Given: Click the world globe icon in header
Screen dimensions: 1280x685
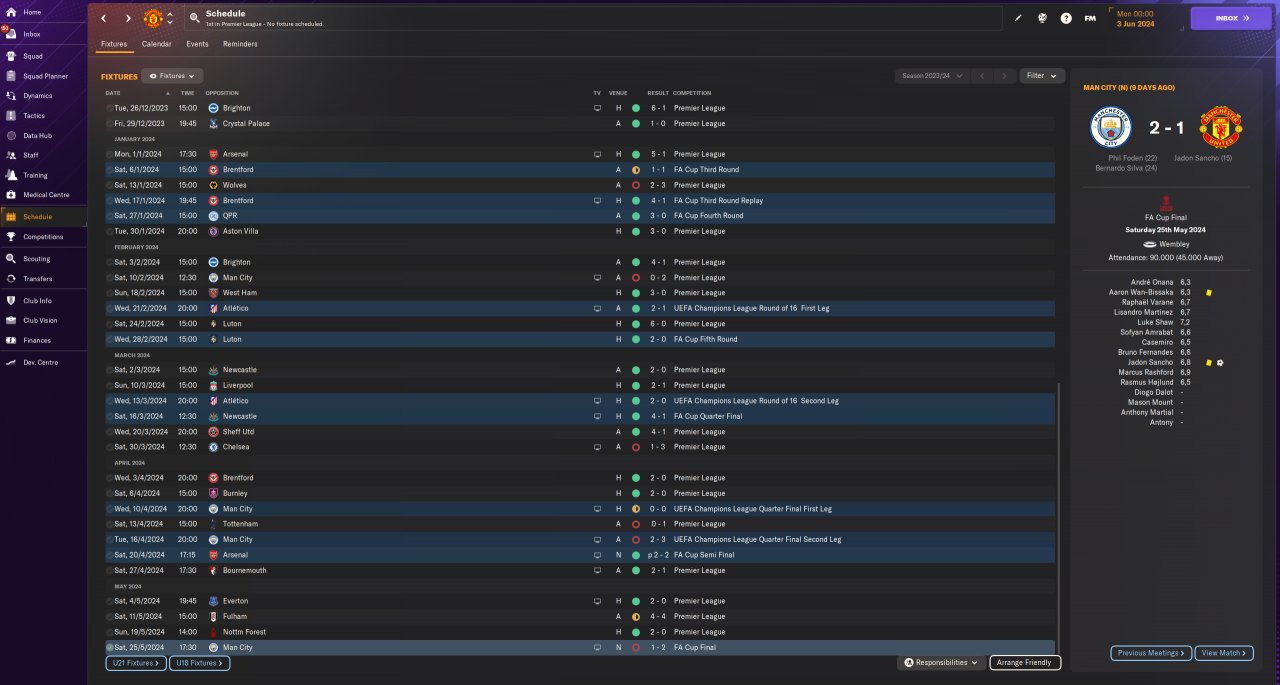Looking at the screenshot, I should click(x=1042, y=18).
